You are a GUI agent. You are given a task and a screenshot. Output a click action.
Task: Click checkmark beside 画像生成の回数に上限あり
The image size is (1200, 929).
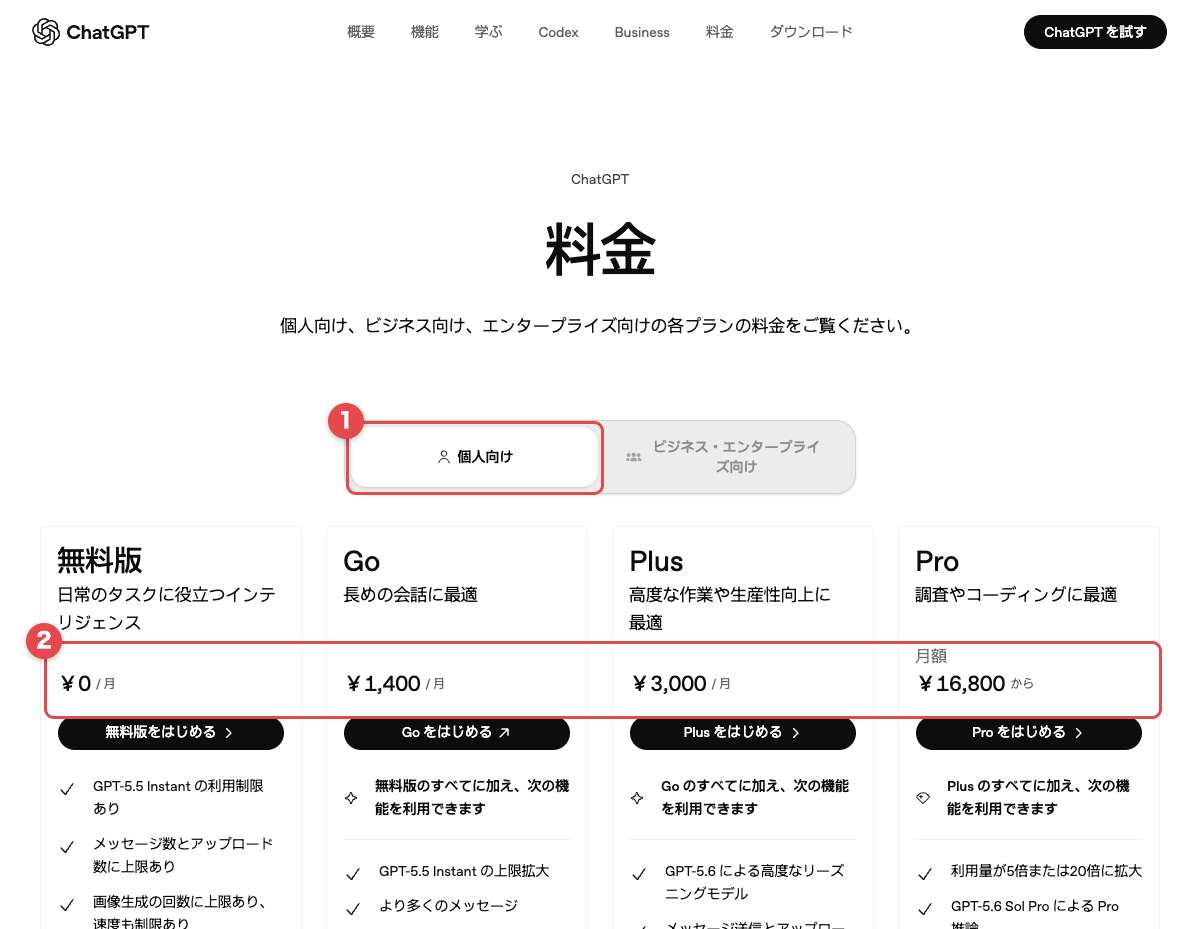[67, 905]
